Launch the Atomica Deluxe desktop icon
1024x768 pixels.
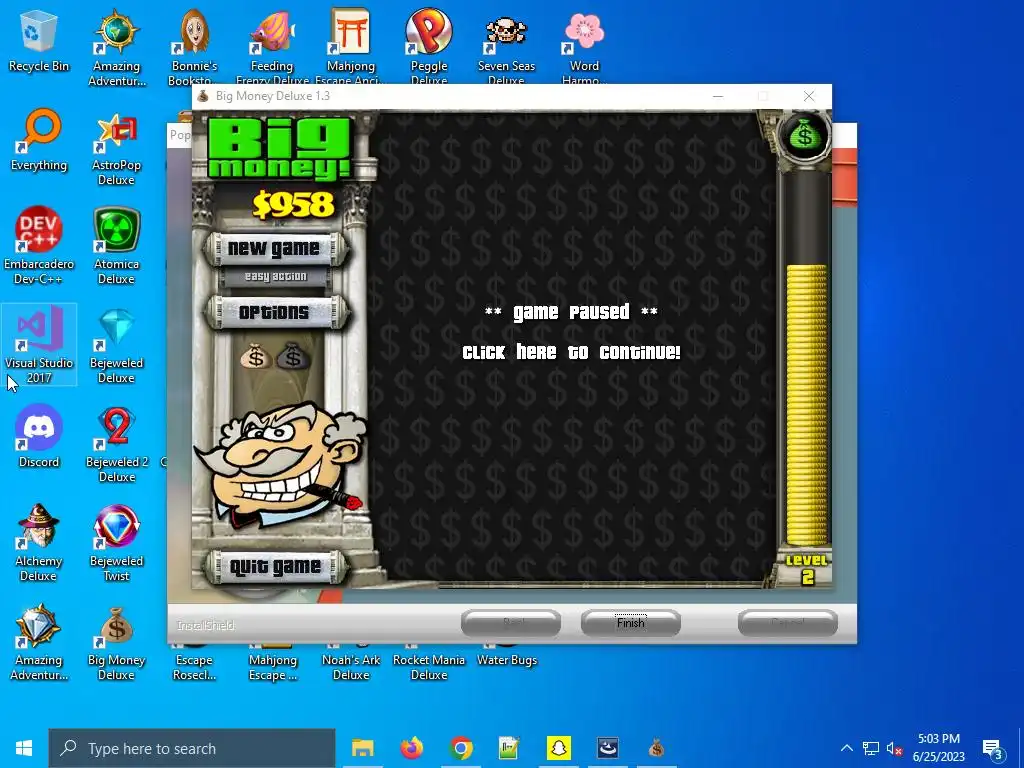click(116, 246)
